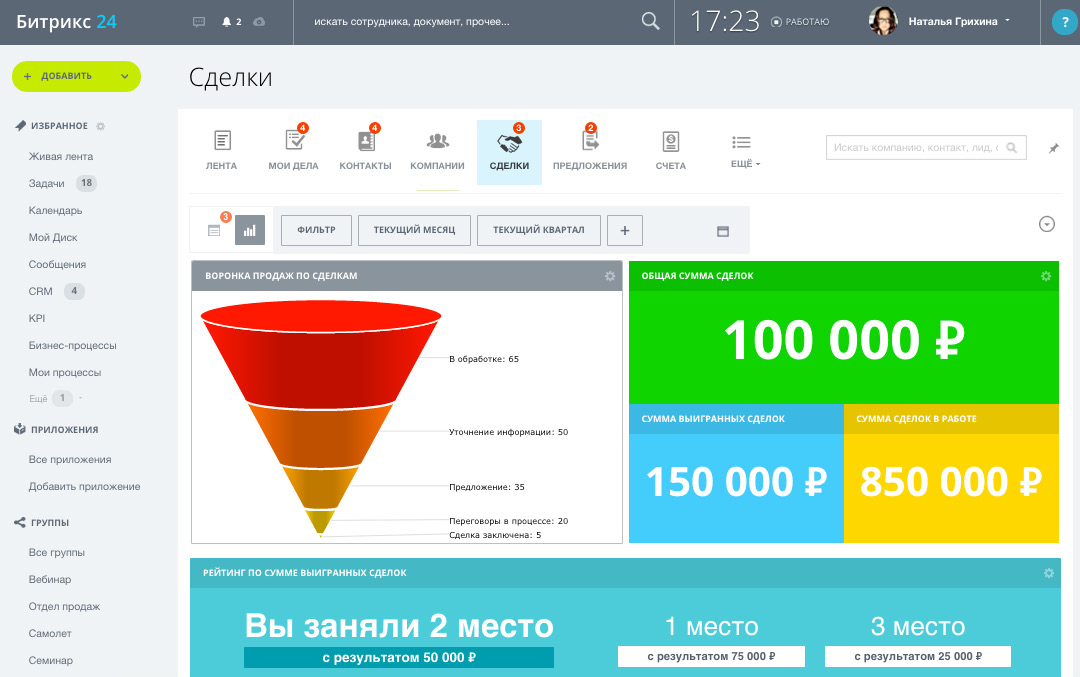The height and width of the screenshot is (677, 1080).
Task: Switch to chart analytics view
Action: point(249,230)
